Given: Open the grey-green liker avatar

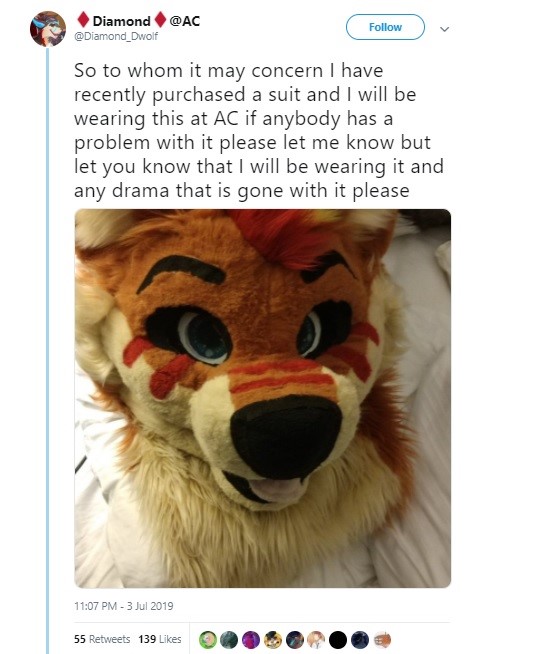Looking at the screenshot, I should pos(229,639).
